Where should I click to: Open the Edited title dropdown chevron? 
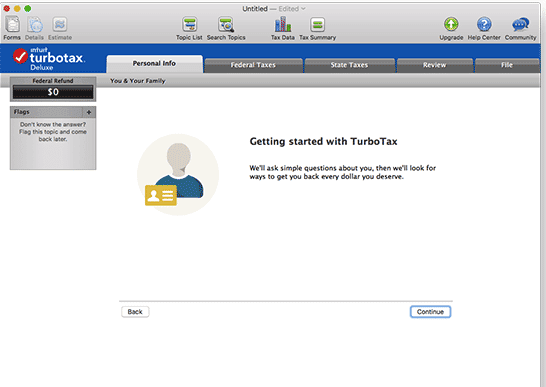303,9
